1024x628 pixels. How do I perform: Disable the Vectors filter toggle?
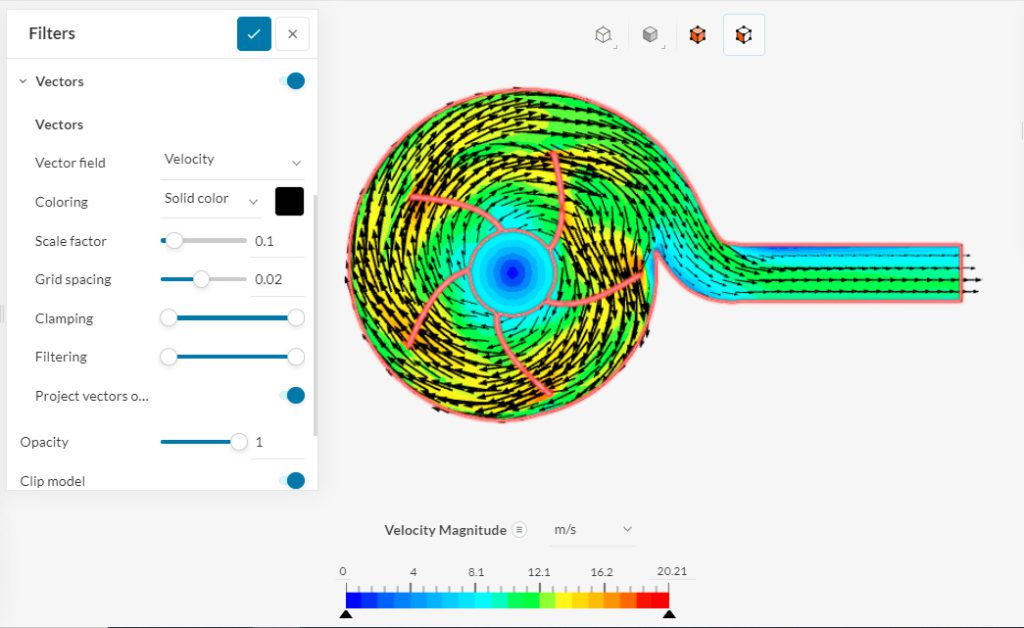point(293,81)
